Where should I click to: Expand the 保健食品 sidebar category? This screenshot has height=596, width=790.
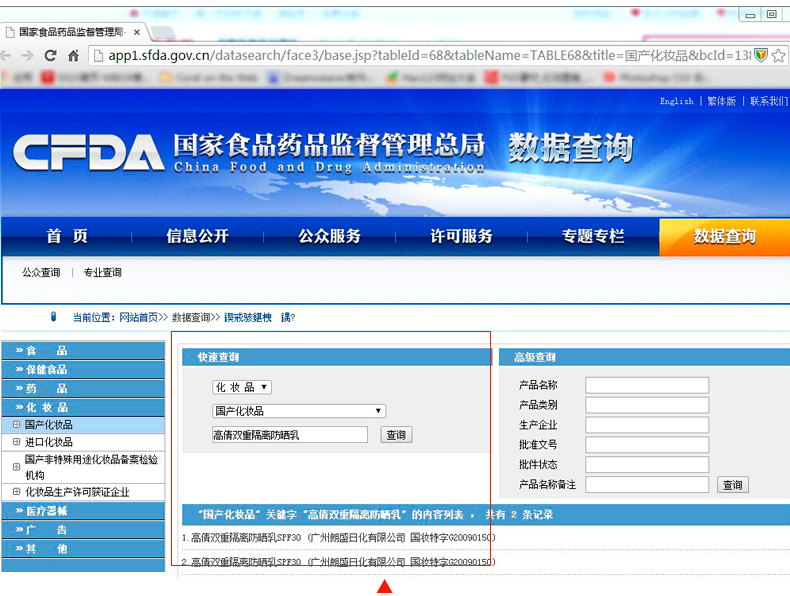coord(83,370)
